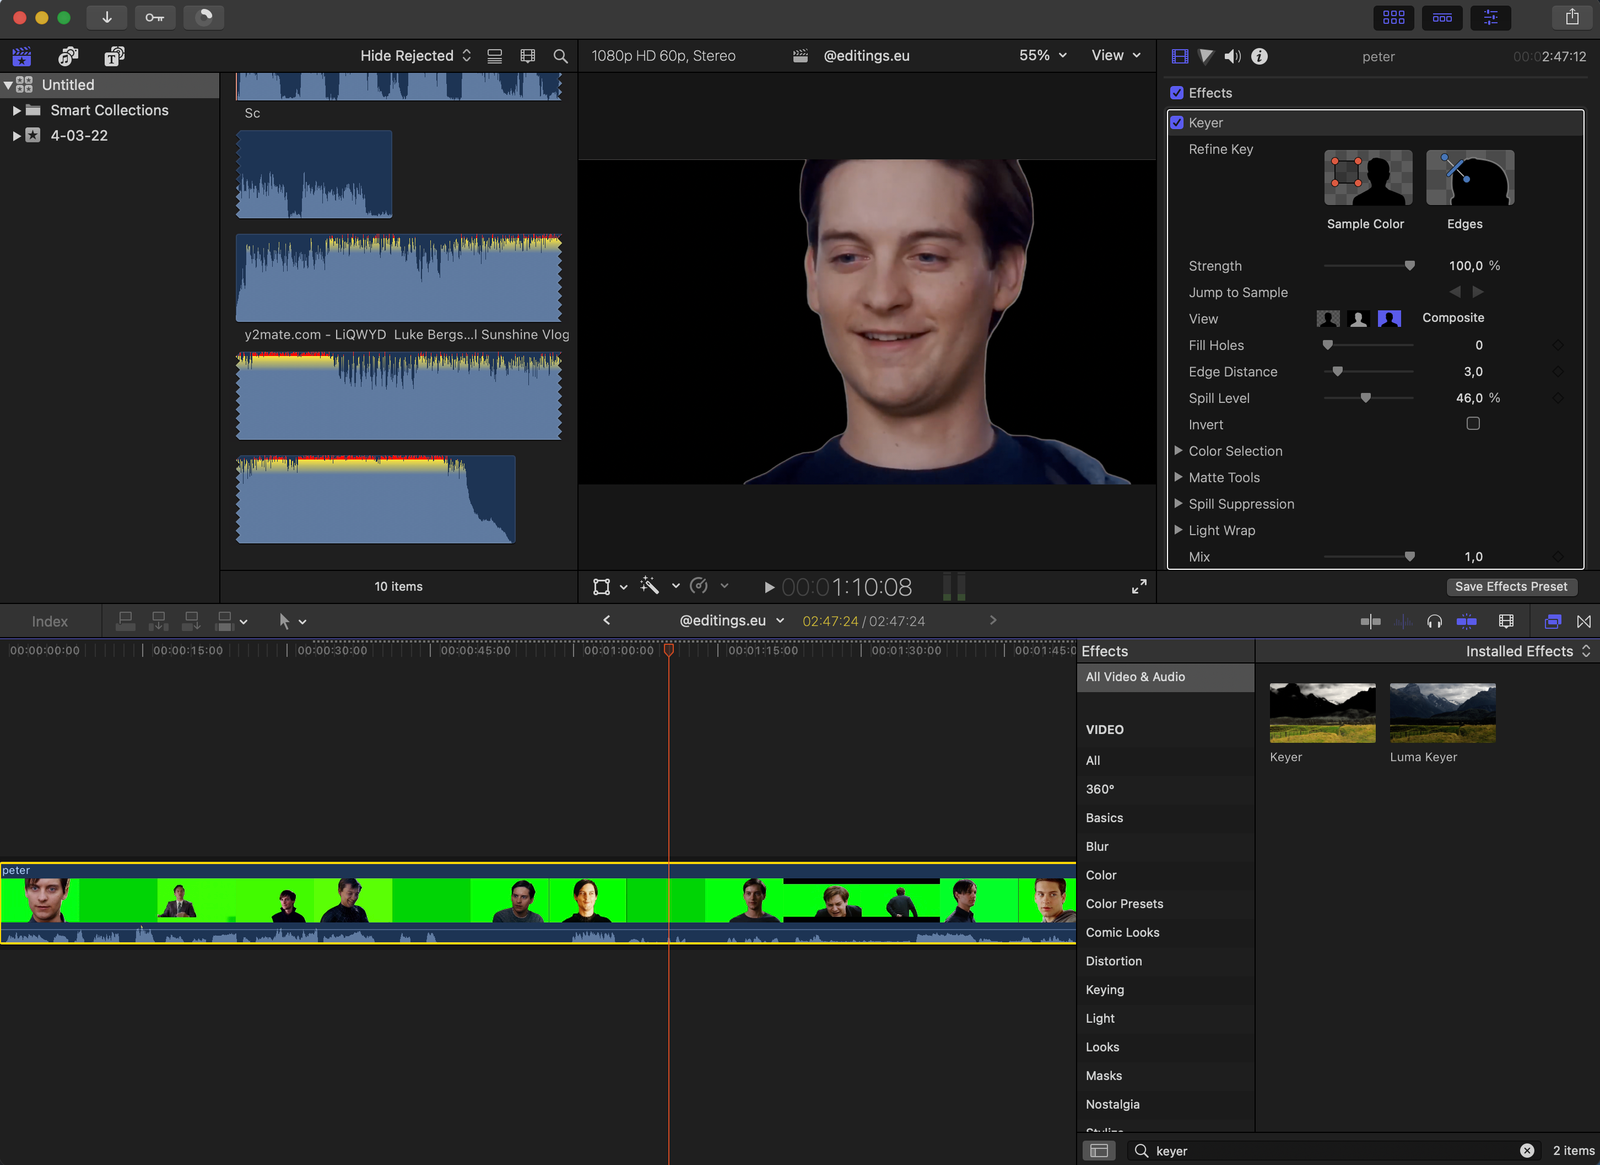This screenshot has width=1600, height=1165.
Task: Select the Edges refine key tool
Action: 1470,178
